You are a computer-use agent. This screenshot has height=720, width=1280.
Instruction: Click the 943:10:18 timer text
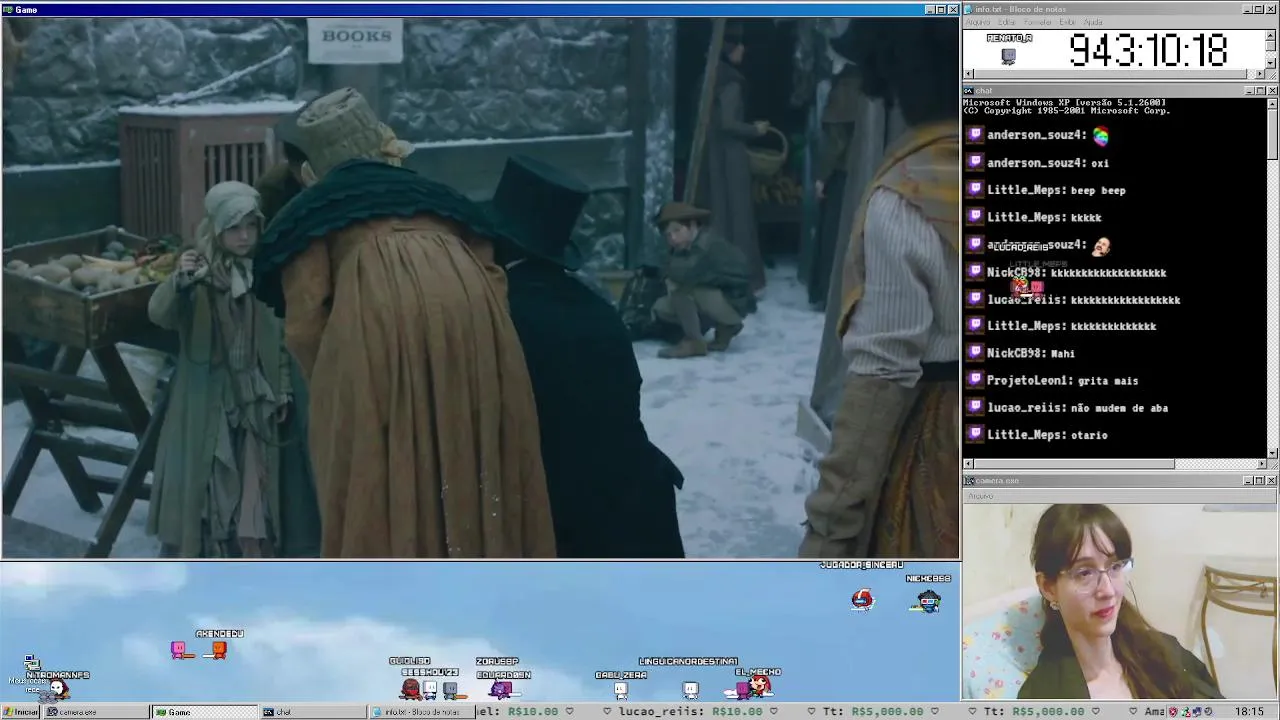1147,50
